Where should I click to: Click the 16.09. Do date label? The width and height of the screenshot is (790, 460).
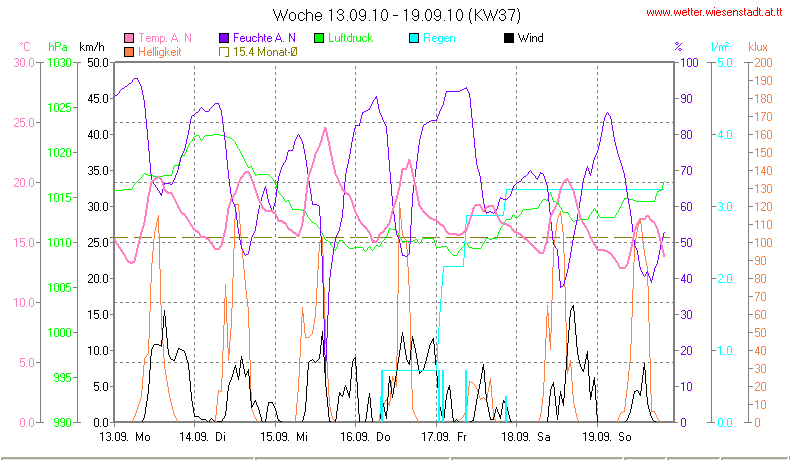pyautogui.click(x=365, y=437)
